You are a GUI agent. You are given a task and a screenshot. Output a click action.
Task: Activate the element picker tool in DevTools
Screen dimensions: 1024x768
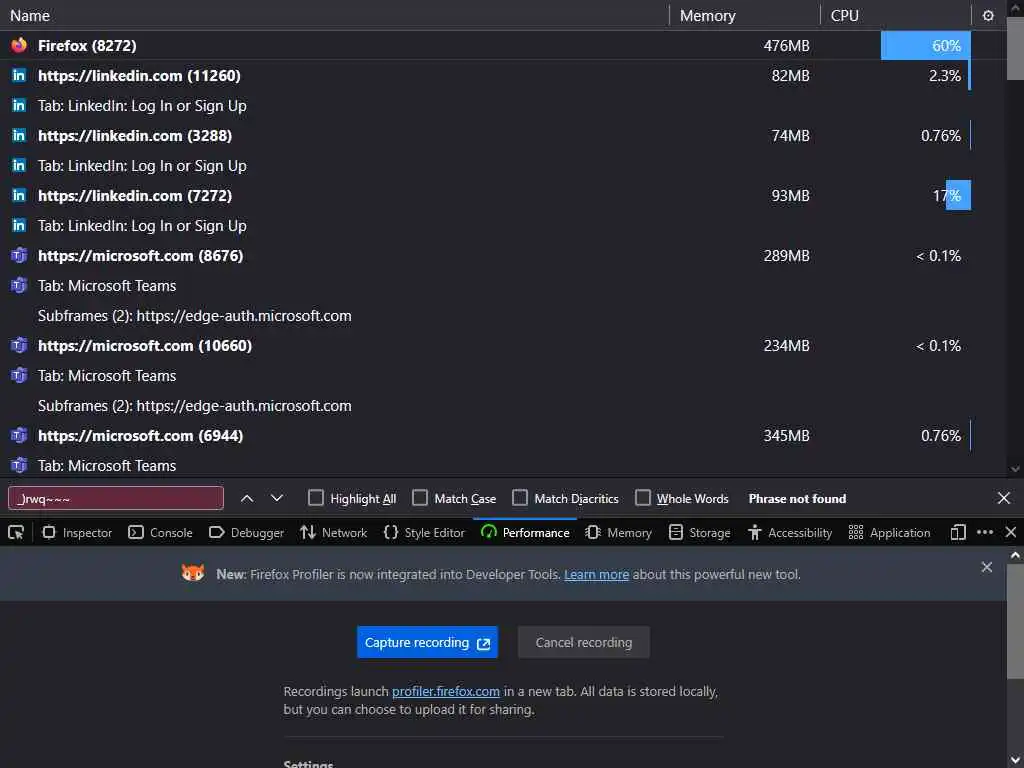click(16, 533)
